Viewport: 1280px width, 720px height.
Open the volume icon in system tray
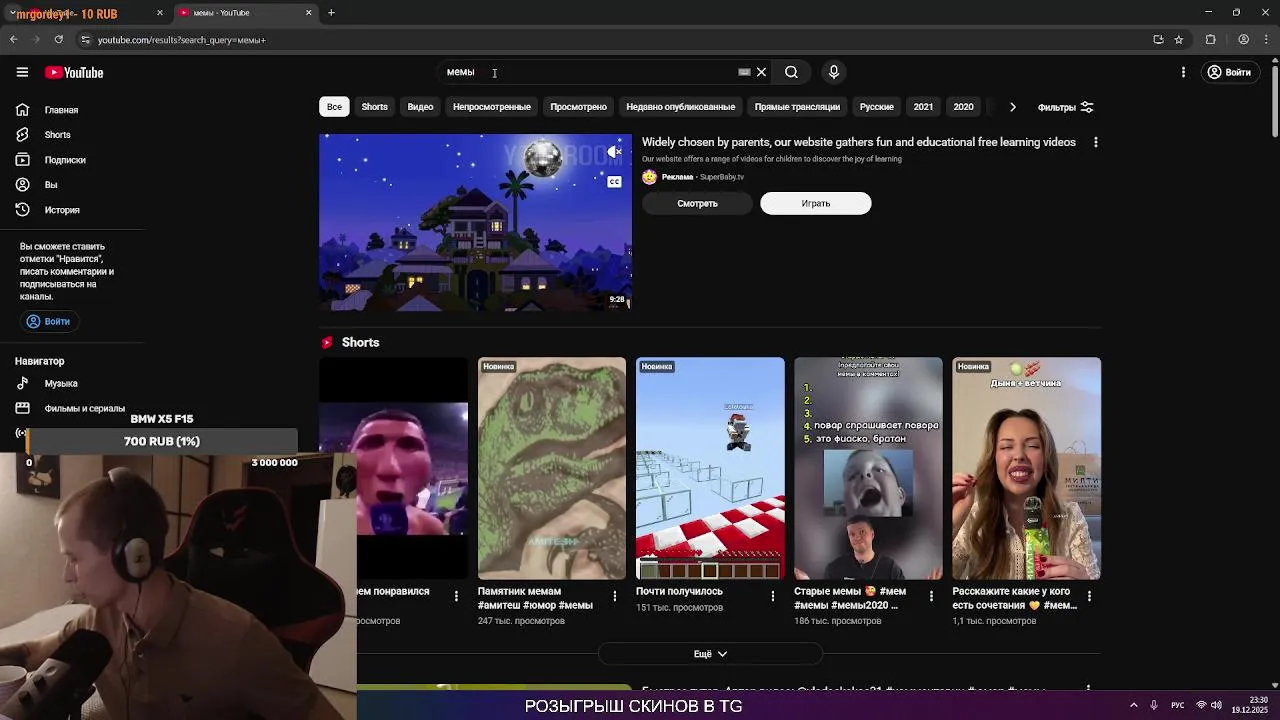click(x=1217, y=705)
